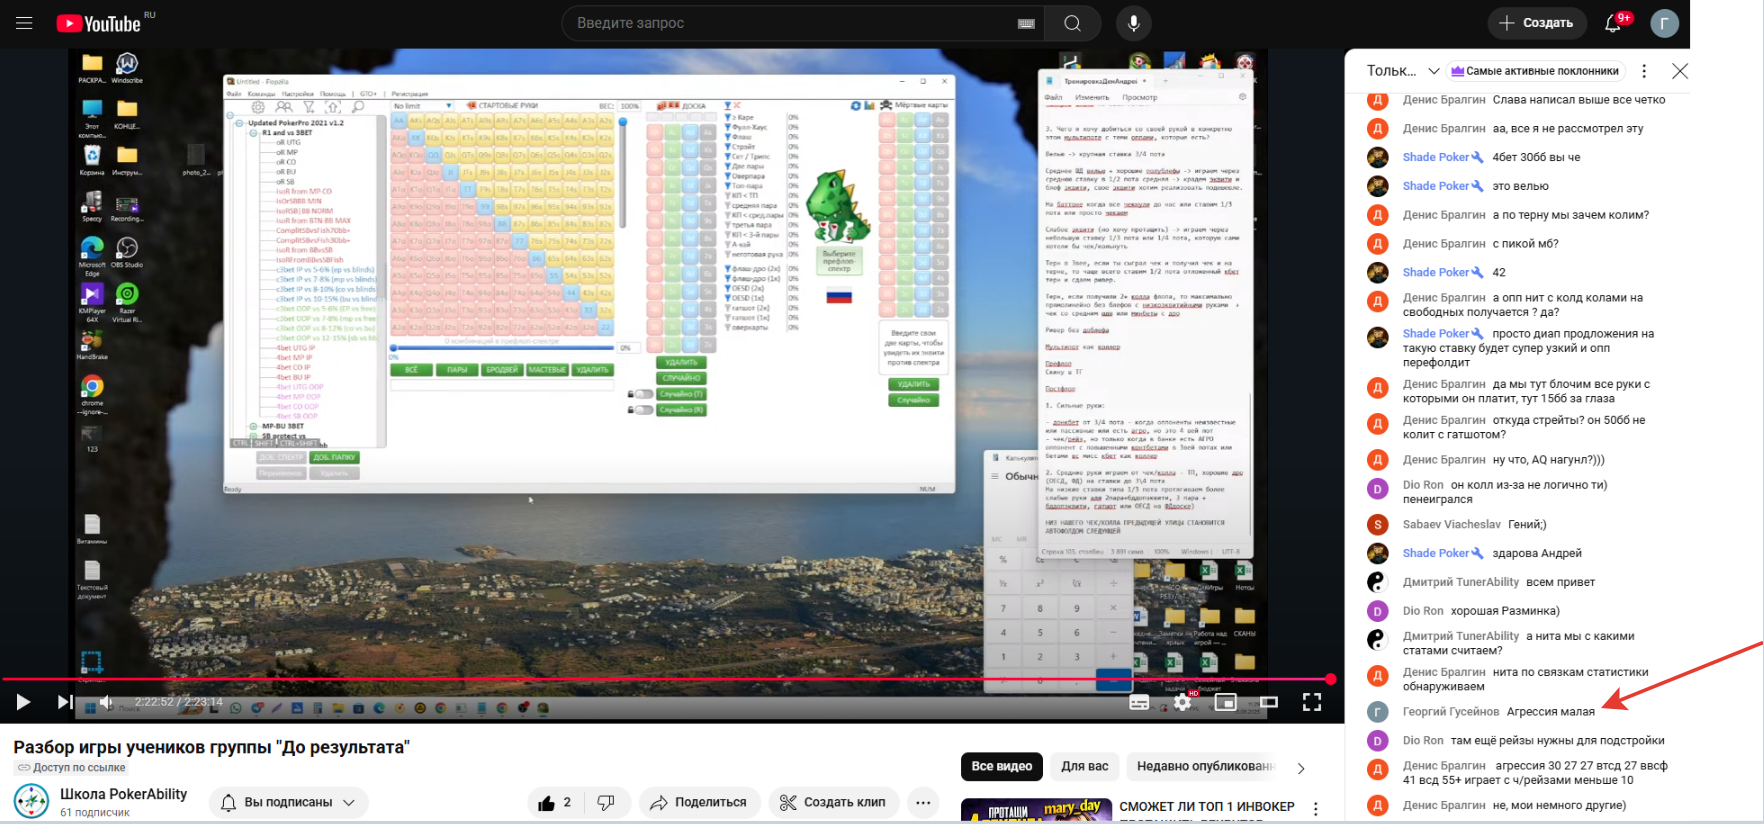Open the YouTube guide hamburger menu
Viewport: 1764px width, 824px height.
click(24, 23)
